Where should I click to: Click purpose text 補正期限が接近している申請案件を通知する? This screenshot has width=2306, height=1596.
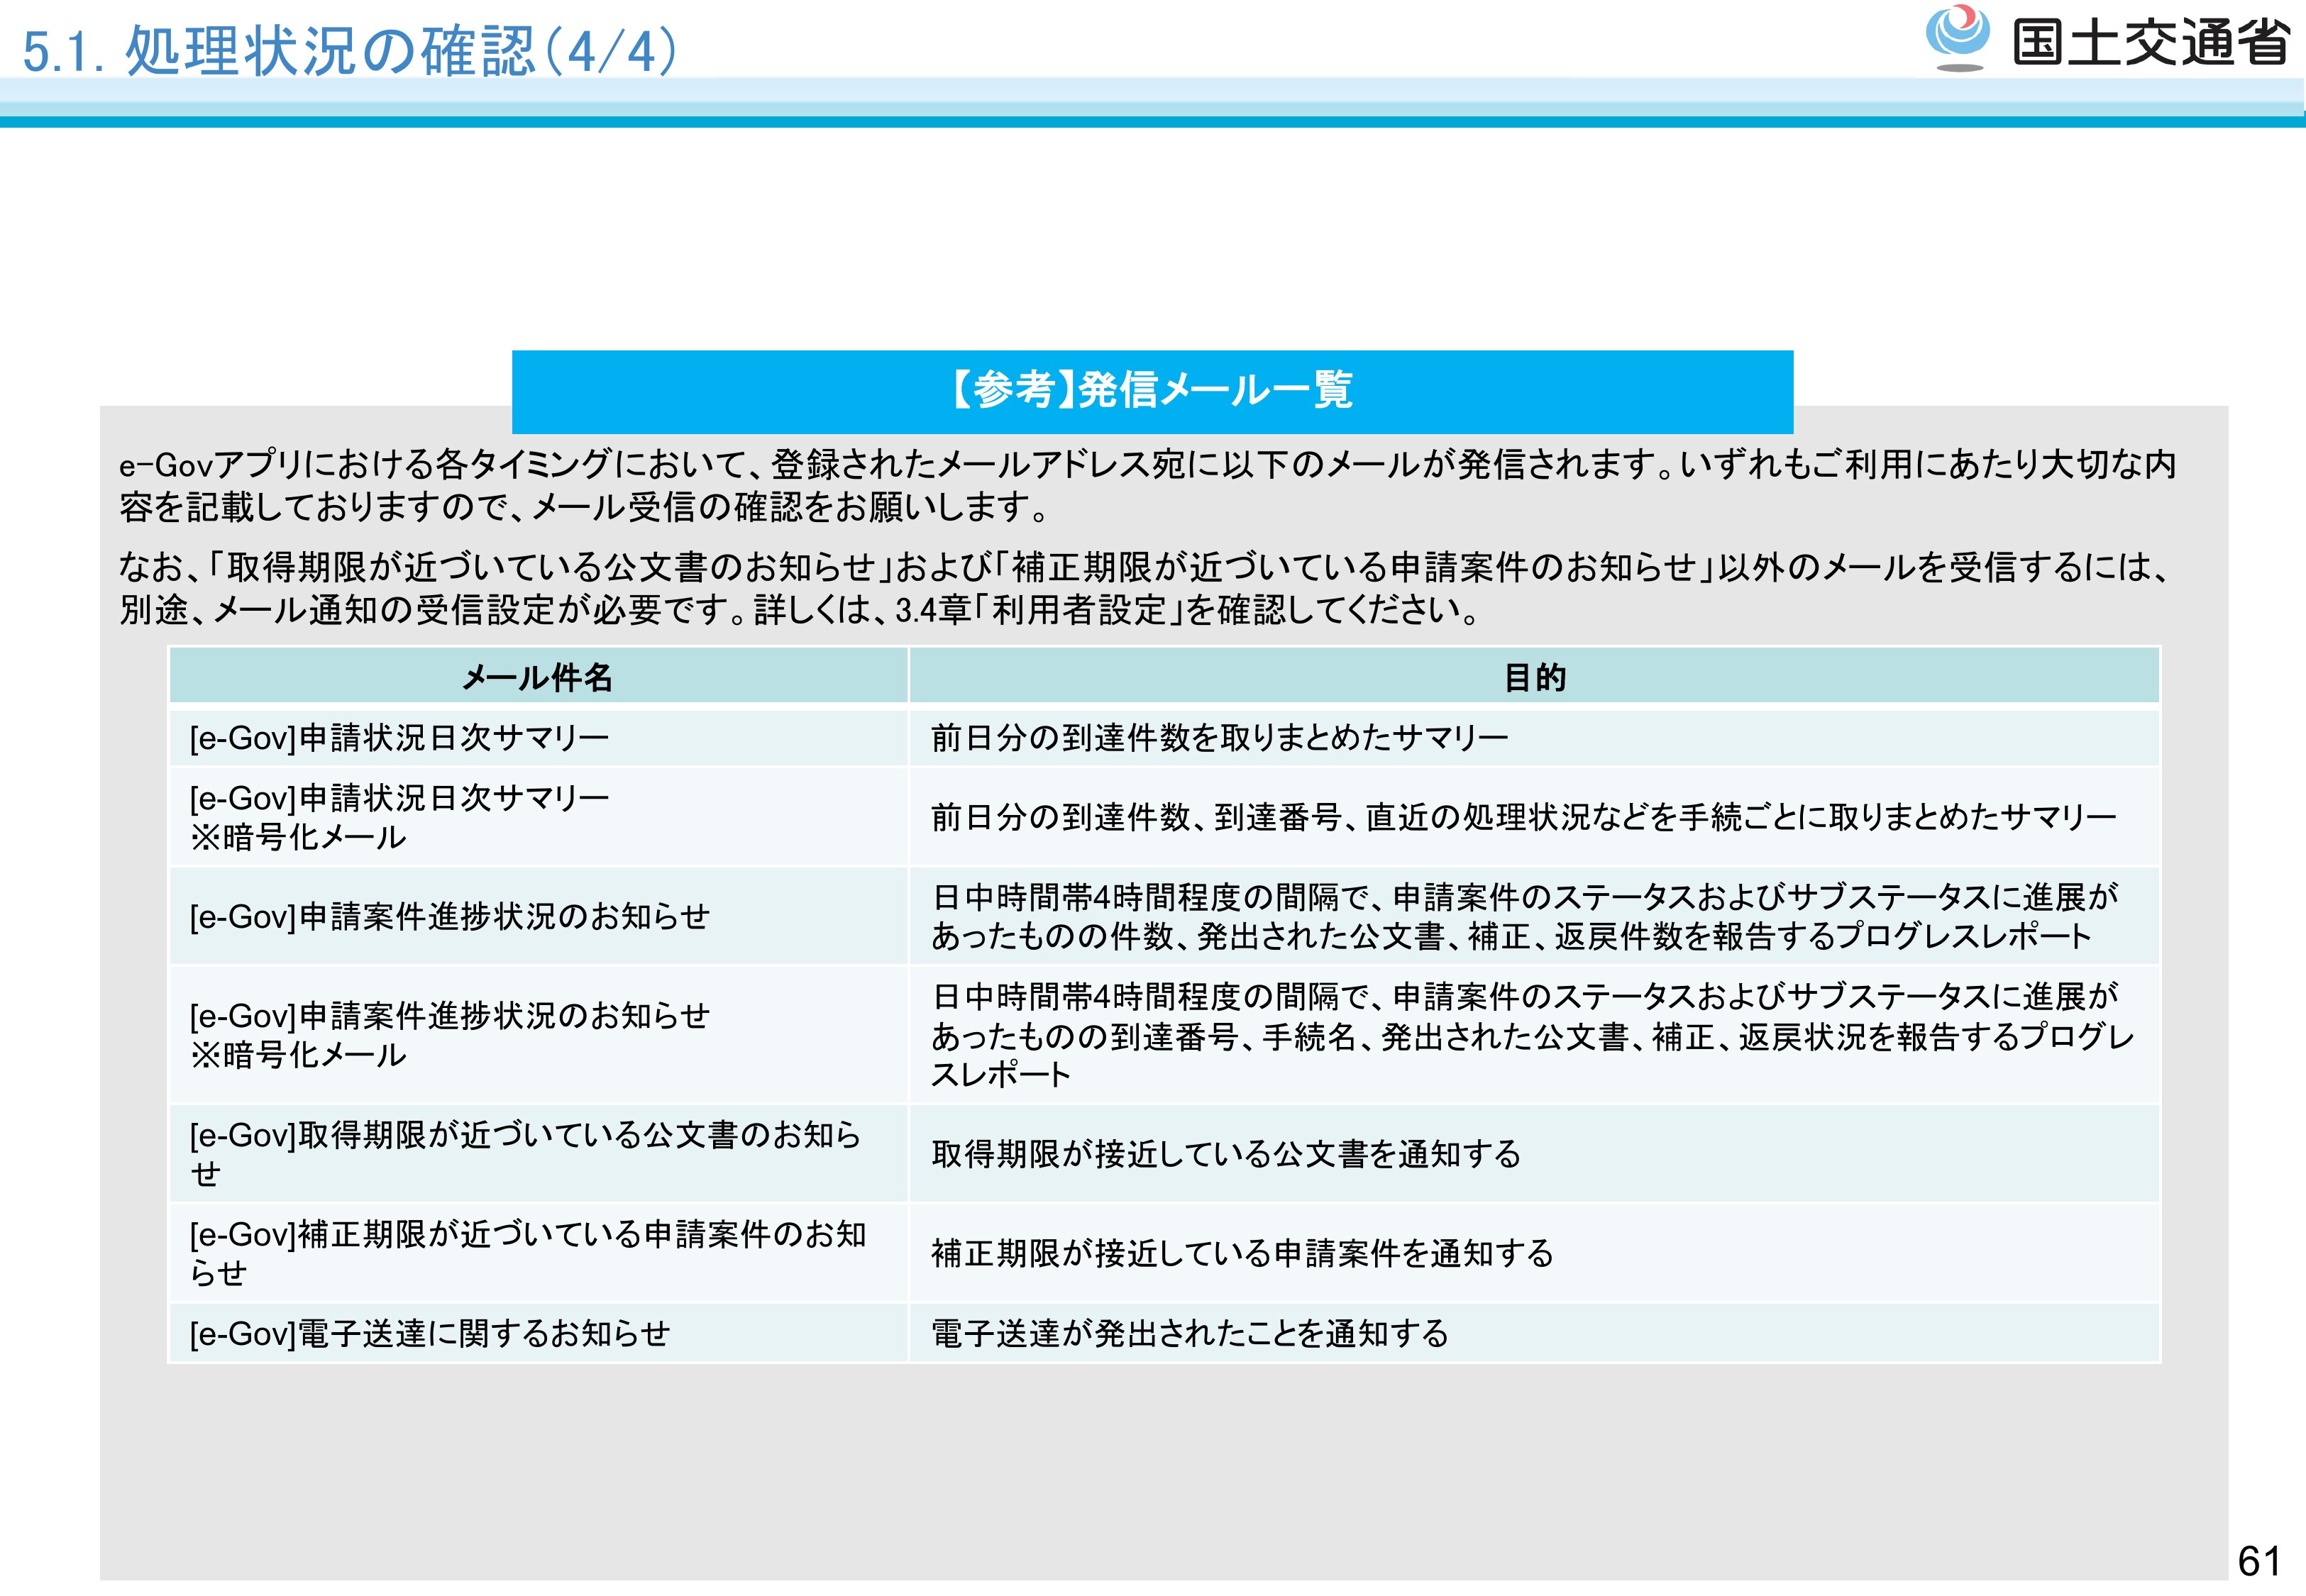point(1242,1253)
